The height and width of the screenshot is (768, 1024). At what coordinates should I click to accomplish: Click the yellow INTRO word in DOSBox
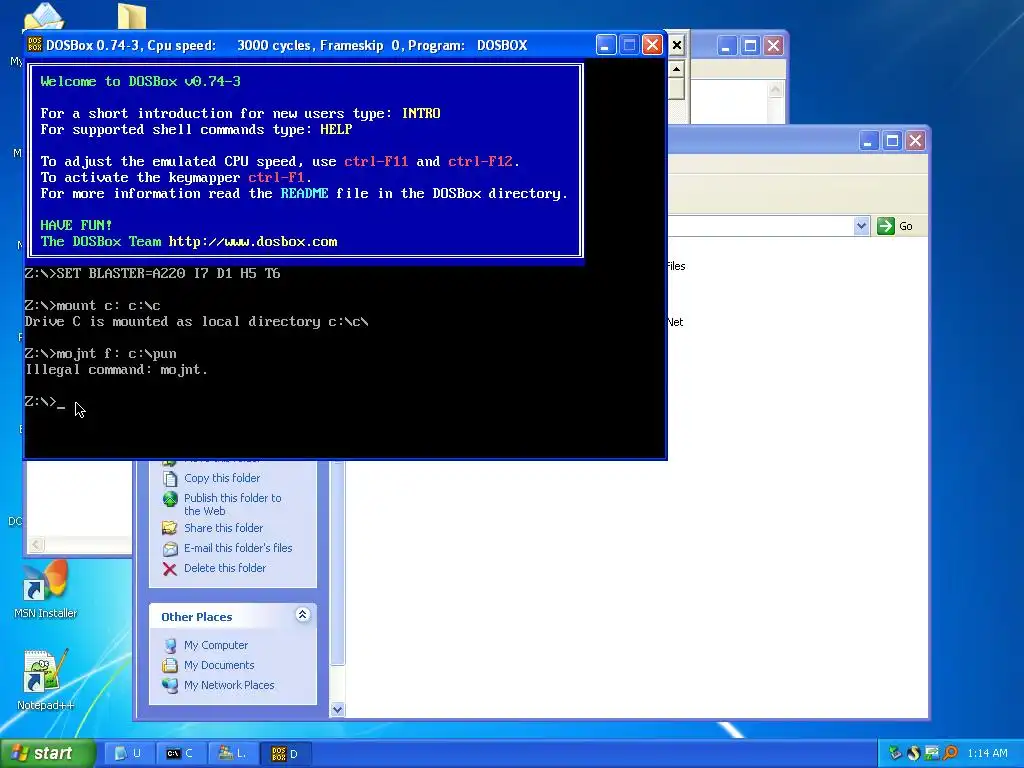(x=421, y=113)
